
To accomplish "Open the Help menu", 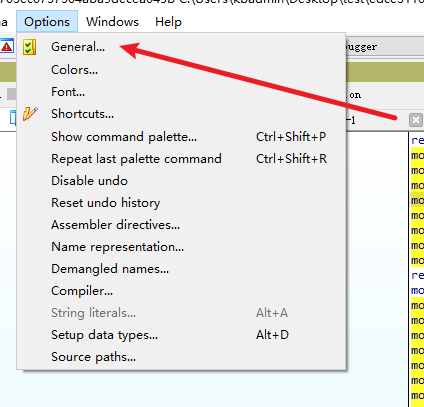I will pyautogui.click(x=168, y=22).
